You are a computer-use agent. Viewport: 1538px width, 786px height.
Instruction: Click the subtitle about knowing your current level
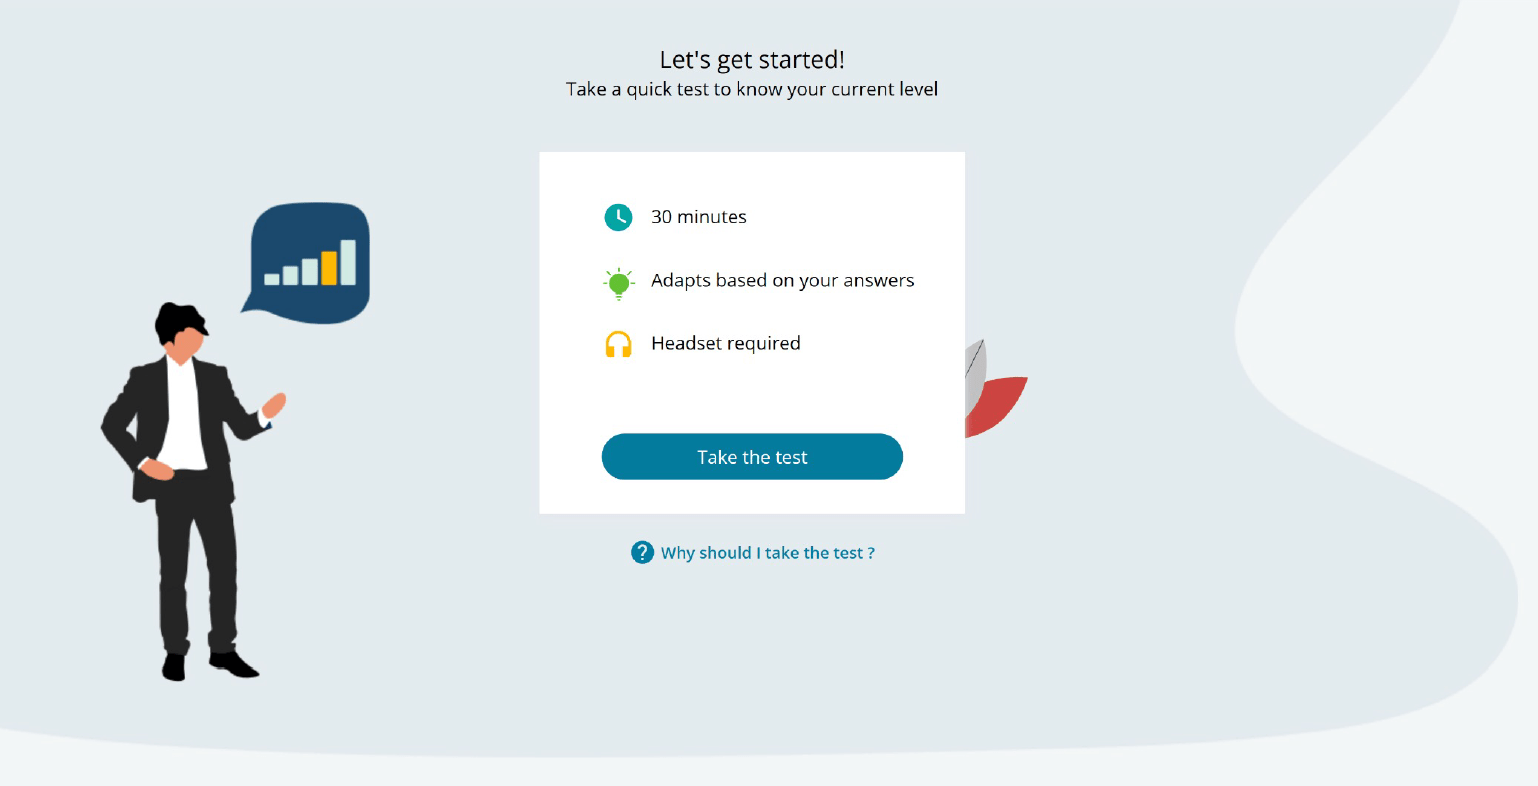tap(751, 89)
